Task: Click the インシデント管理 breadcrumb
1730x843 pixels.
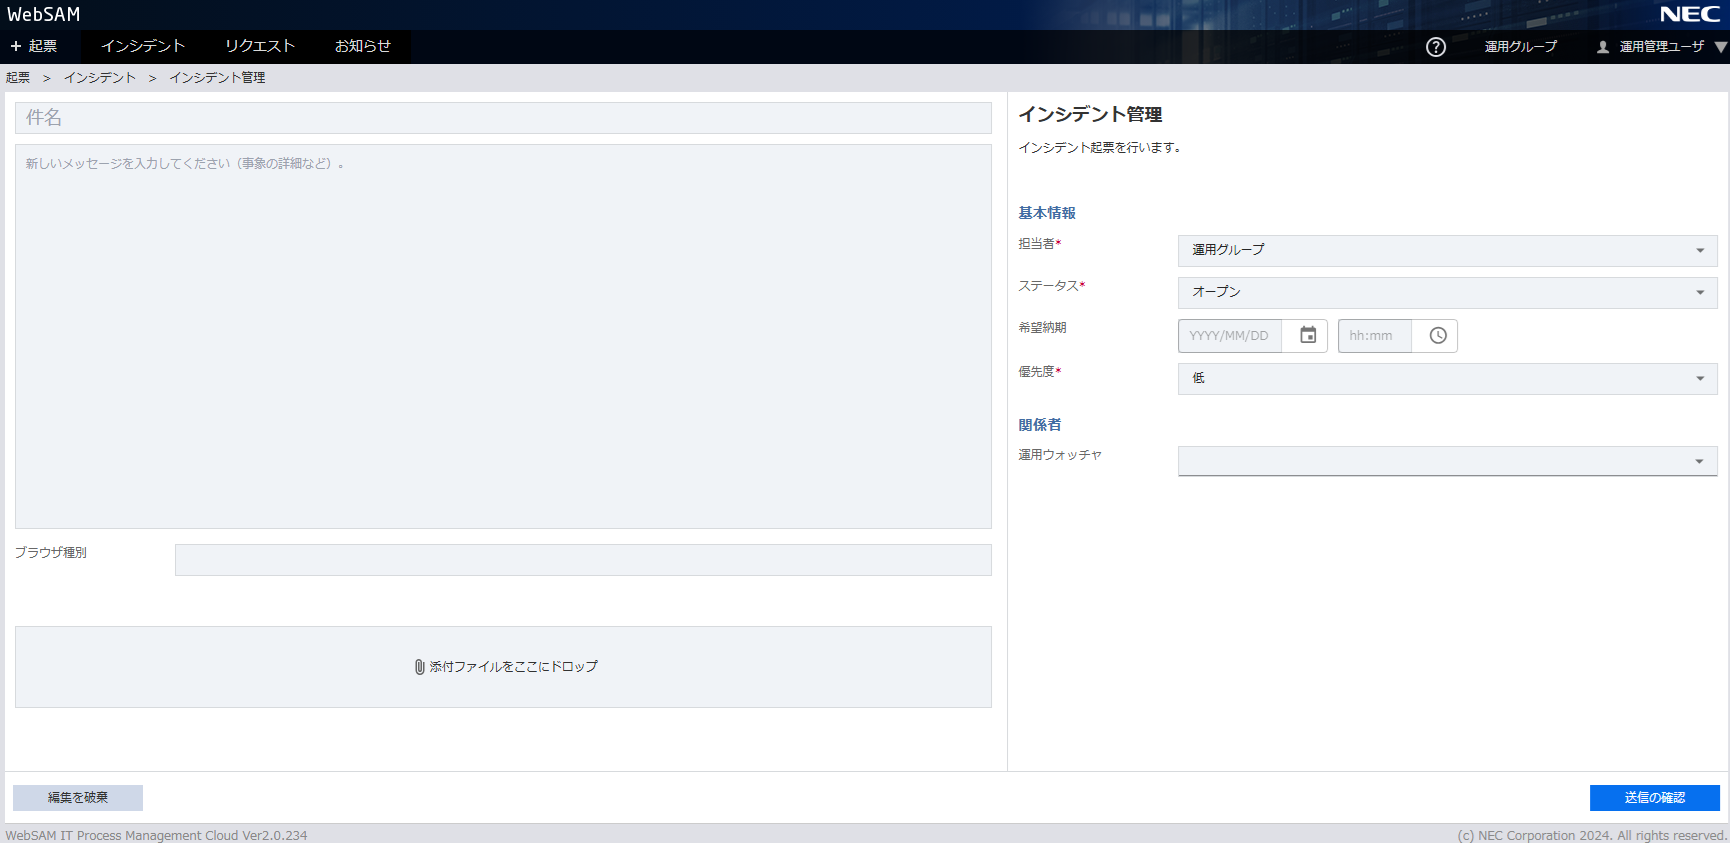Action: (217, 78)
